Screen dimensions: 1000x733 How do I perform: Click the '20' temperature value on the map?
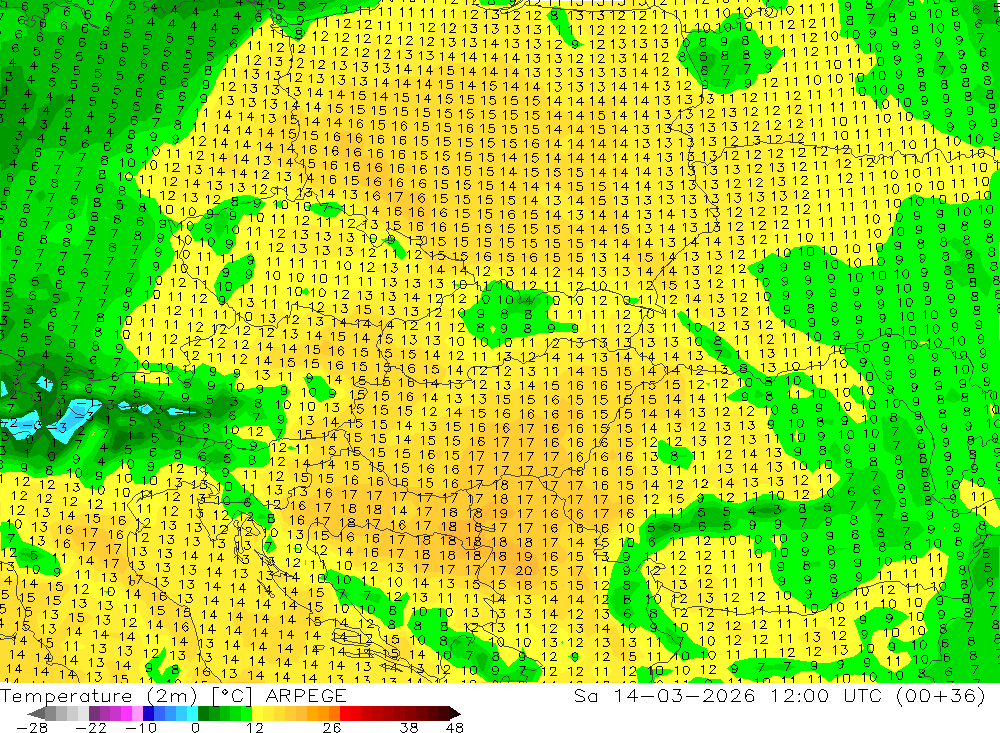[524, 571]
